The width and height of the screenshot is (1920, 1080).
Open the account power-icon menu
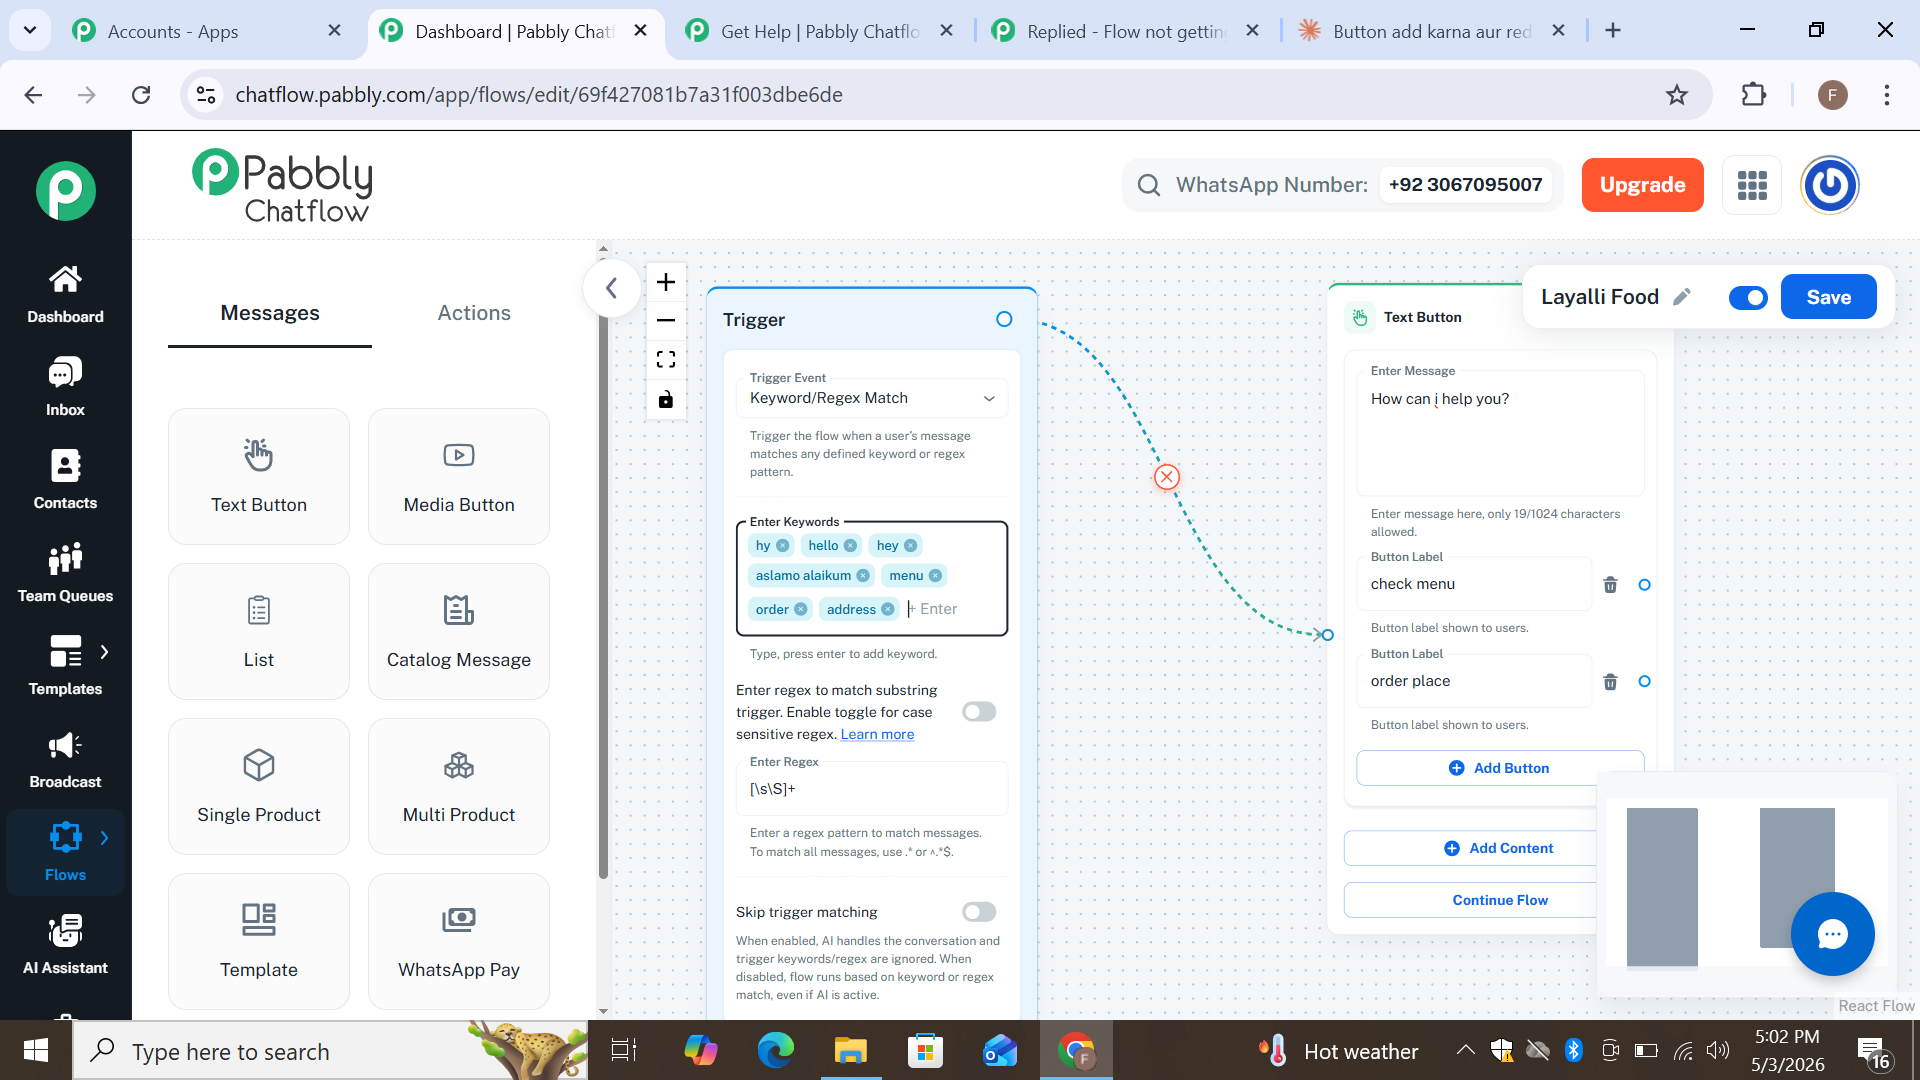click(1830, 185)
